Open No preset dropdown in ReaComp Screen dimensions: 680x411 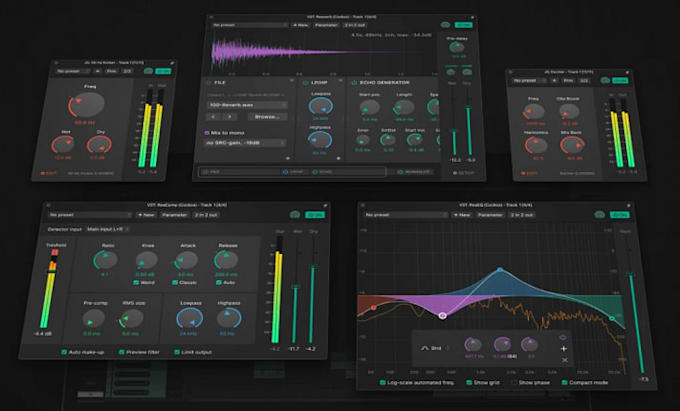[90, 215]
